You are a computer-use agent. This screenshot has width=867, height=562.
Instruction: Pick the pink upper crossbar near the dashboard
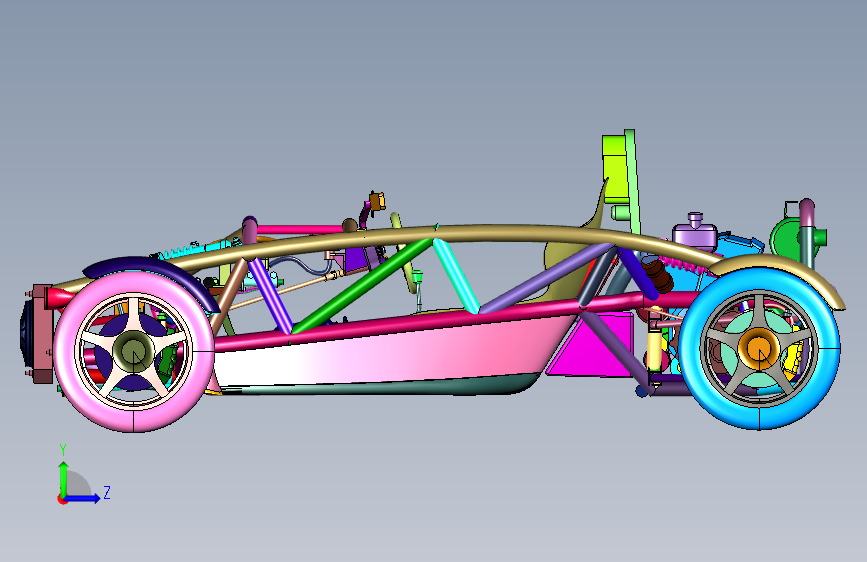click(x=301, y=229)
